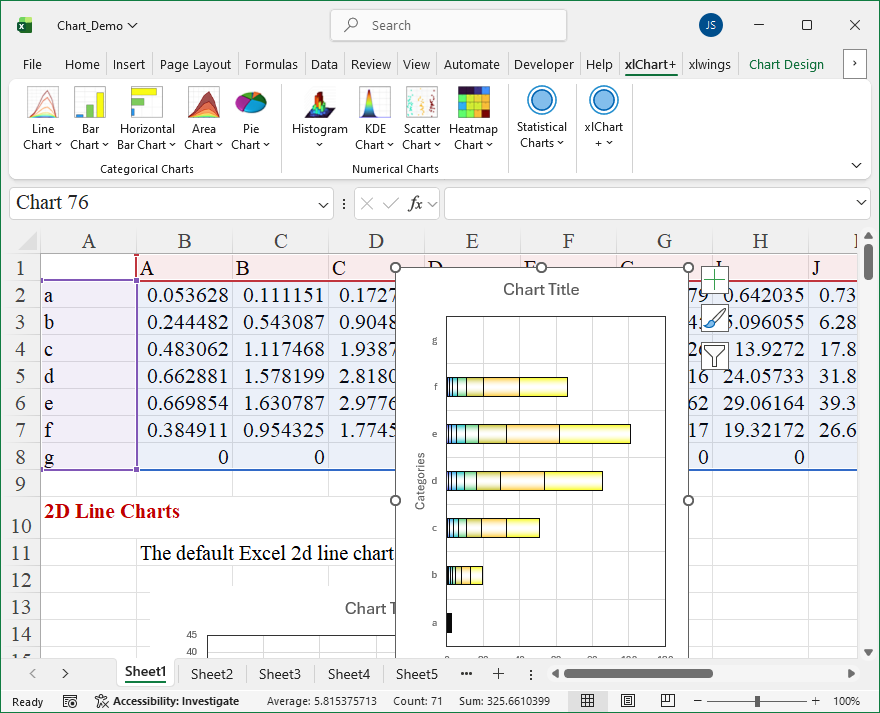Open Chart Filters funnel button
This screenshot has width=880, height=713.
coord(714,355)
